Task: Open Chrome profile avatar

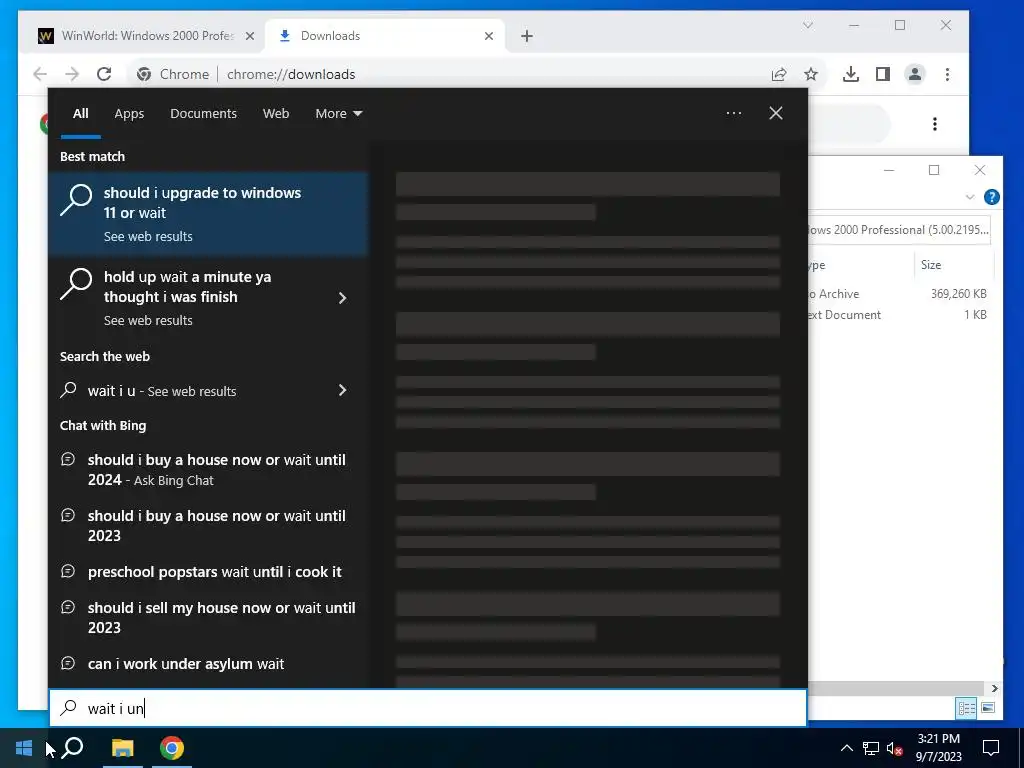Action: coord(915,74)
